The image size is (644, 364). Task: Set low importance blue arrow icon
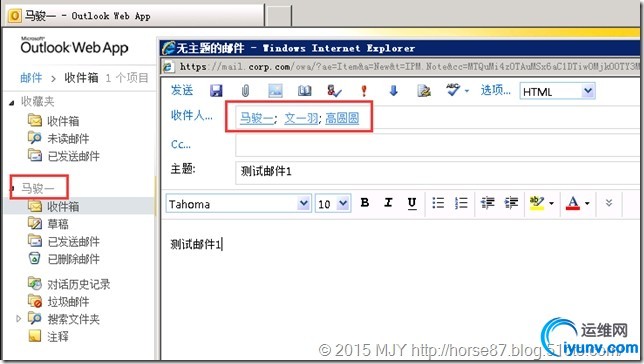(x=393, y=91)
